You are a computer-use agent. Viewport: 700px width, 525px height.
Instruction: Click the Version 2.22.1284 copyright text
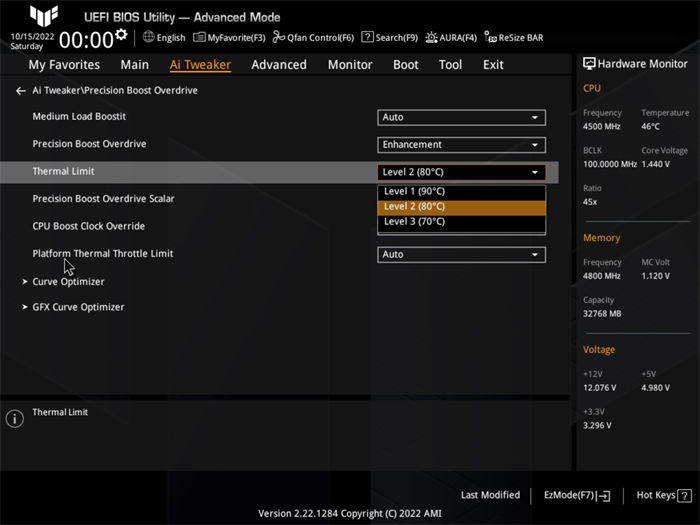coord(350,514)
